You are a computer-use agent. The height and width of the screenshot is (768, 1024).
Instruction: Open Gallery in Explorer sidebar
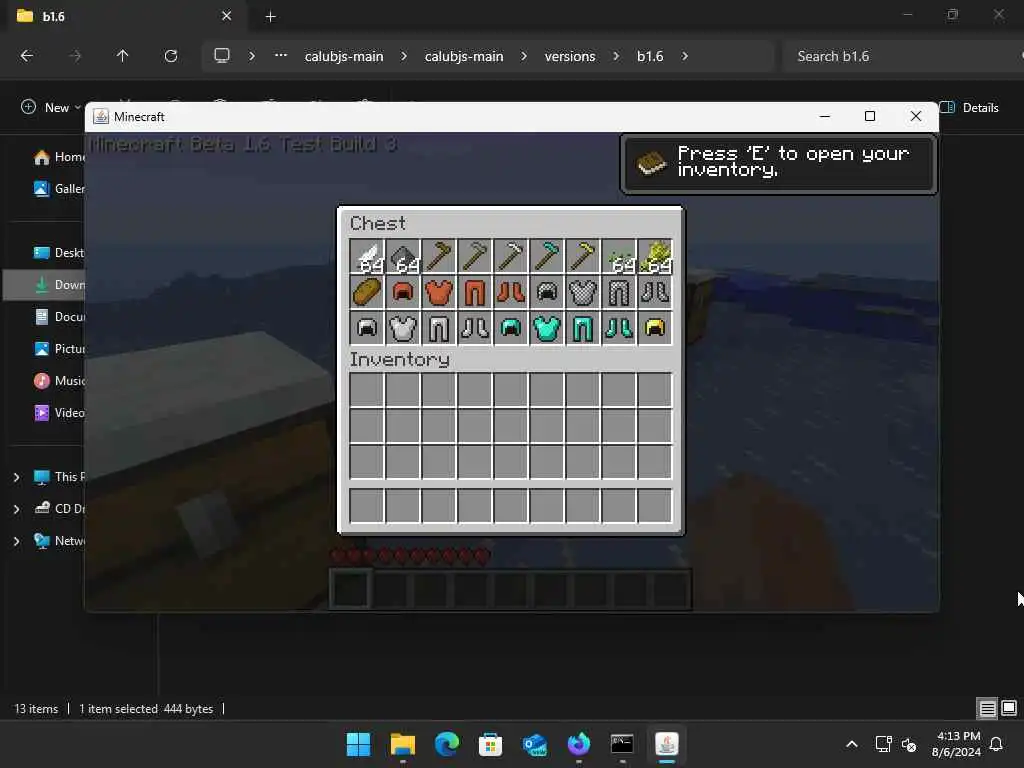tap(59, 189)
